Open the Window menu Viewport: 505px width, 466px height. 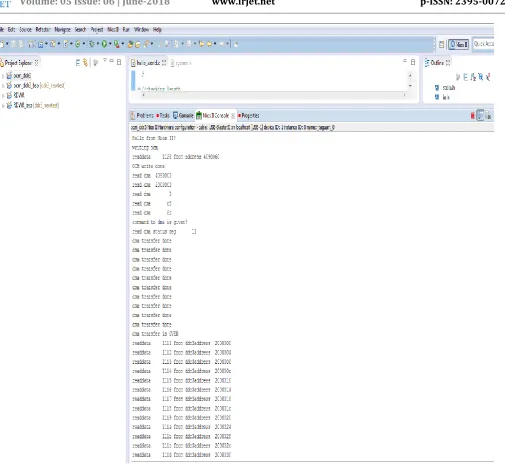(141, 30)
